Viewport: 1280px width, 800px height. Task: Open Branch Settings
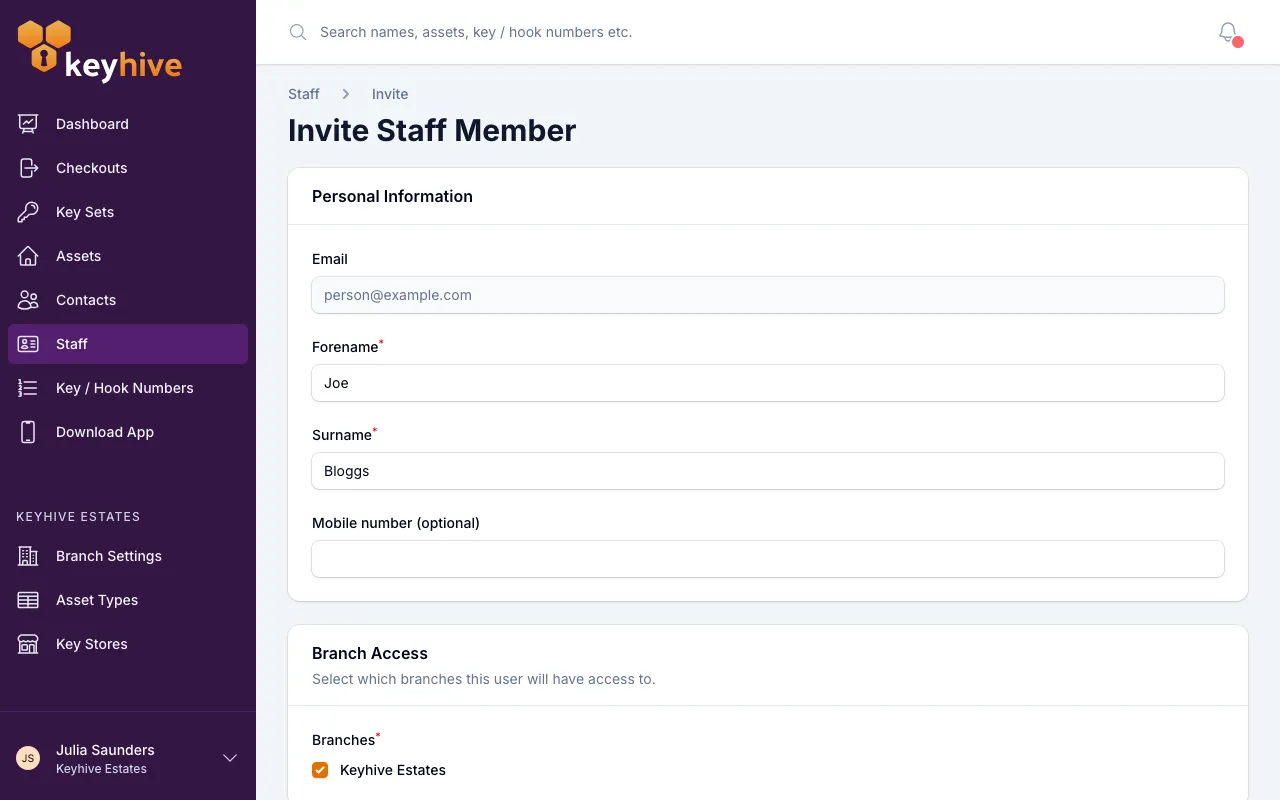pyautogui.click(x=128, y=556)
